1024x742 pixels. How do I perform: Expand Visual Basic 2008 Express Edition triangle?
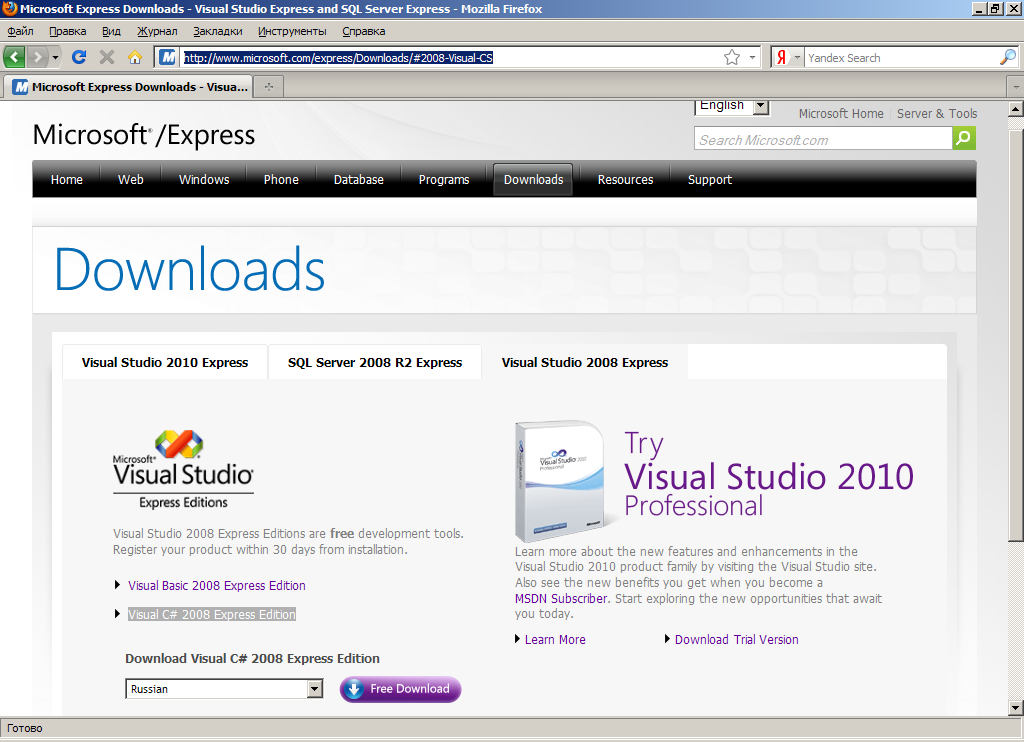coord(118,585)
